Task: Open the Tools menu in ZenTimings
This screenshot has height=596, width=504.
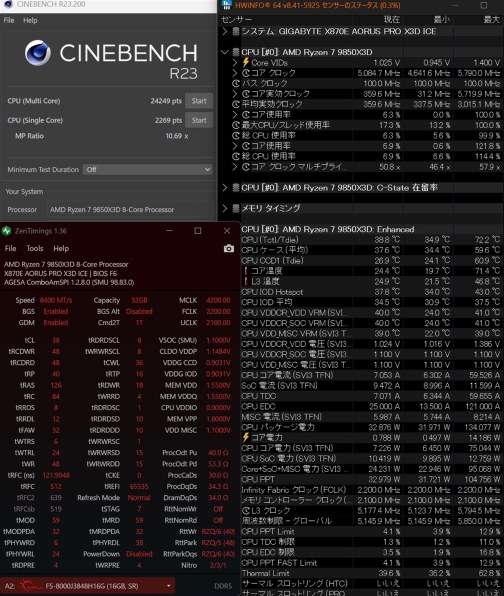Action: pos(35,249)
